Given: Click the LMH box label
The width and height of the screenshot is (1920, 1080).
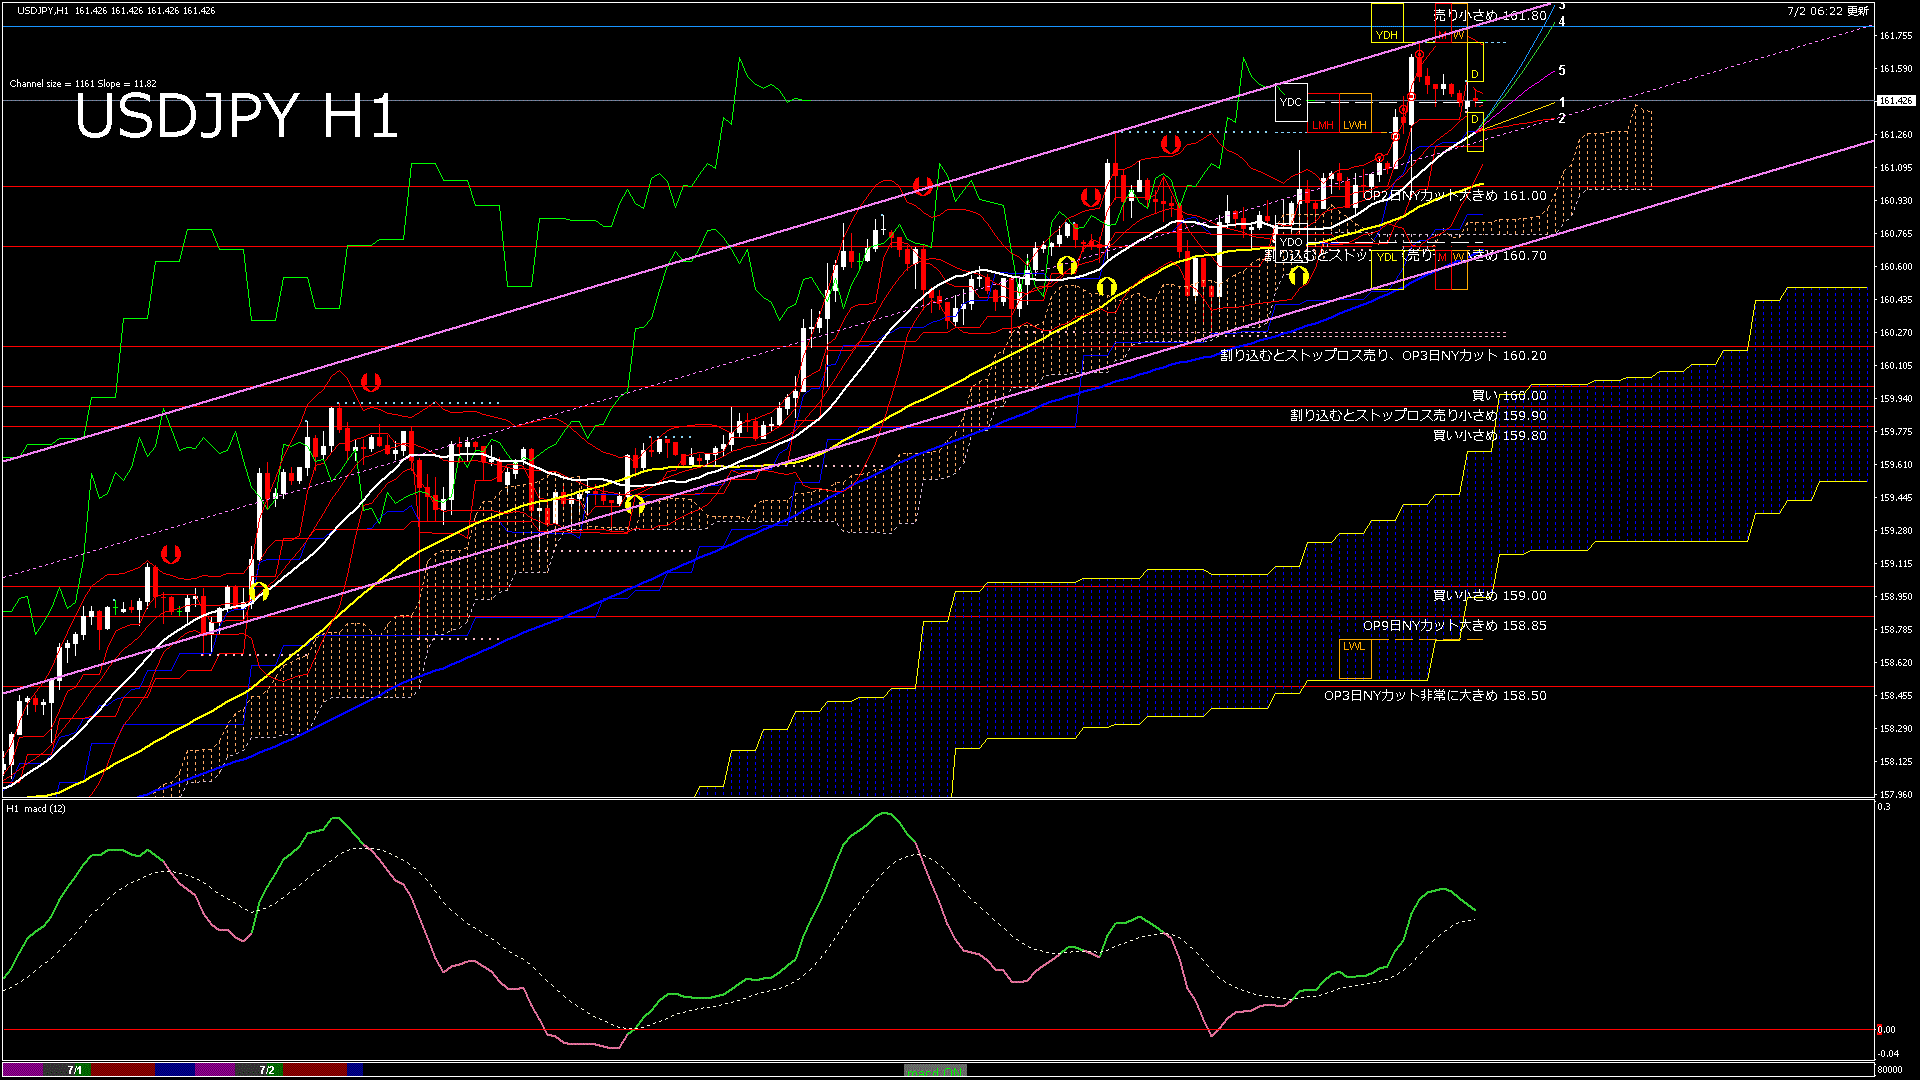Looking at the screenshot, I should pos(1323,125).
